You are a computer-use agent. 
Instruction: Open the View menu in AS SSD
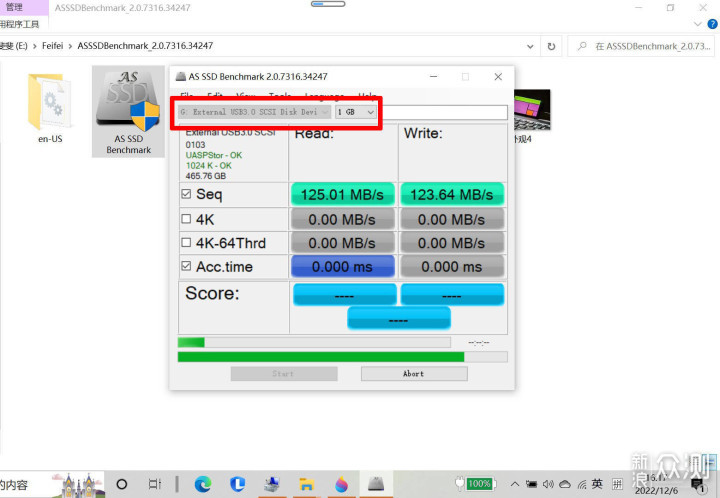246,96
